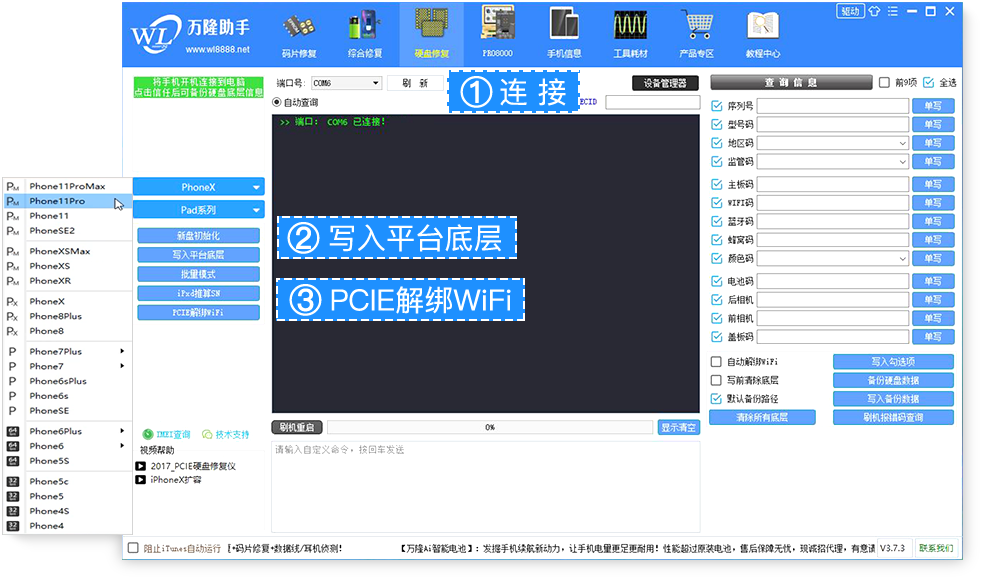
Task: Click the 序列号 input field
Action: click(x=833, y=106)
